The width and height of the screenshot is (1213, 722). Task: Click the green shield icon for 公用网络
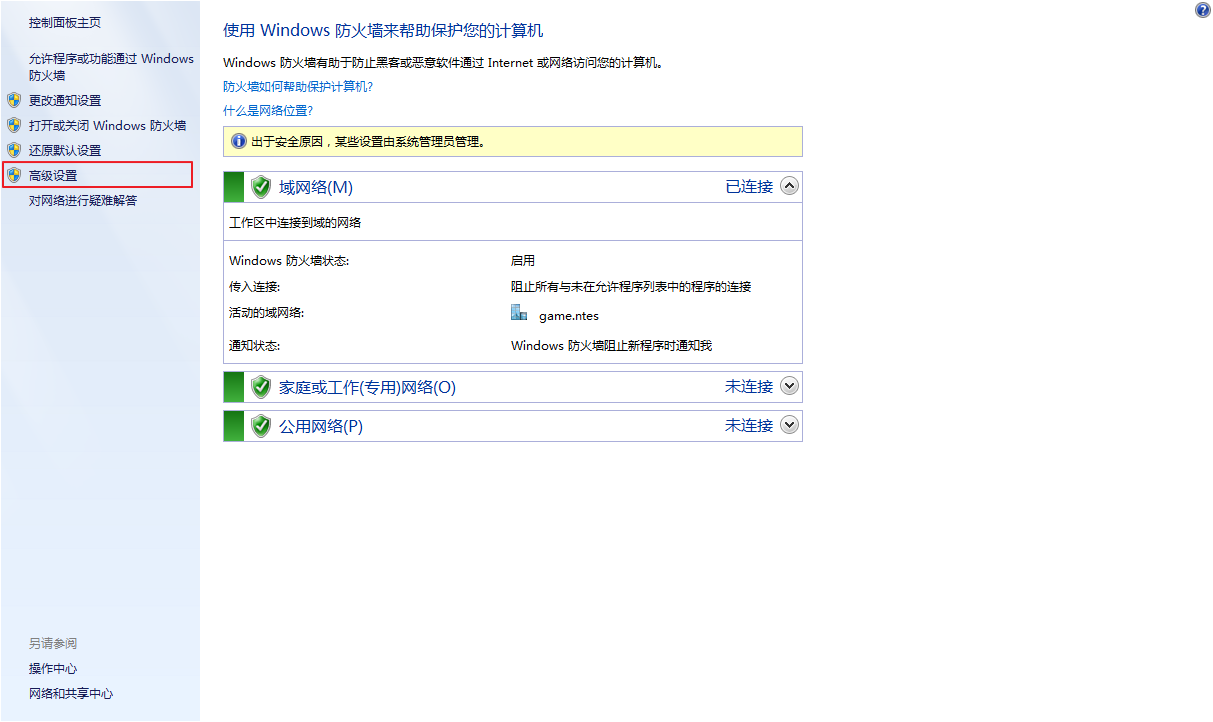261,426
